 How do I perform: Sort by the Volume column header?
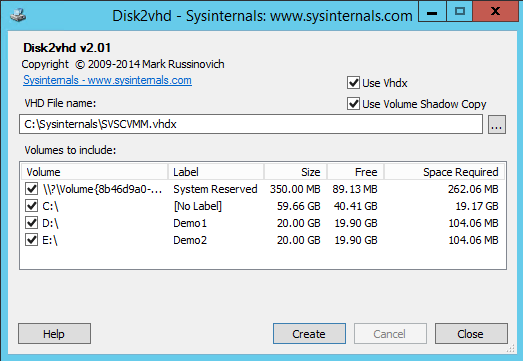(94, 172)
